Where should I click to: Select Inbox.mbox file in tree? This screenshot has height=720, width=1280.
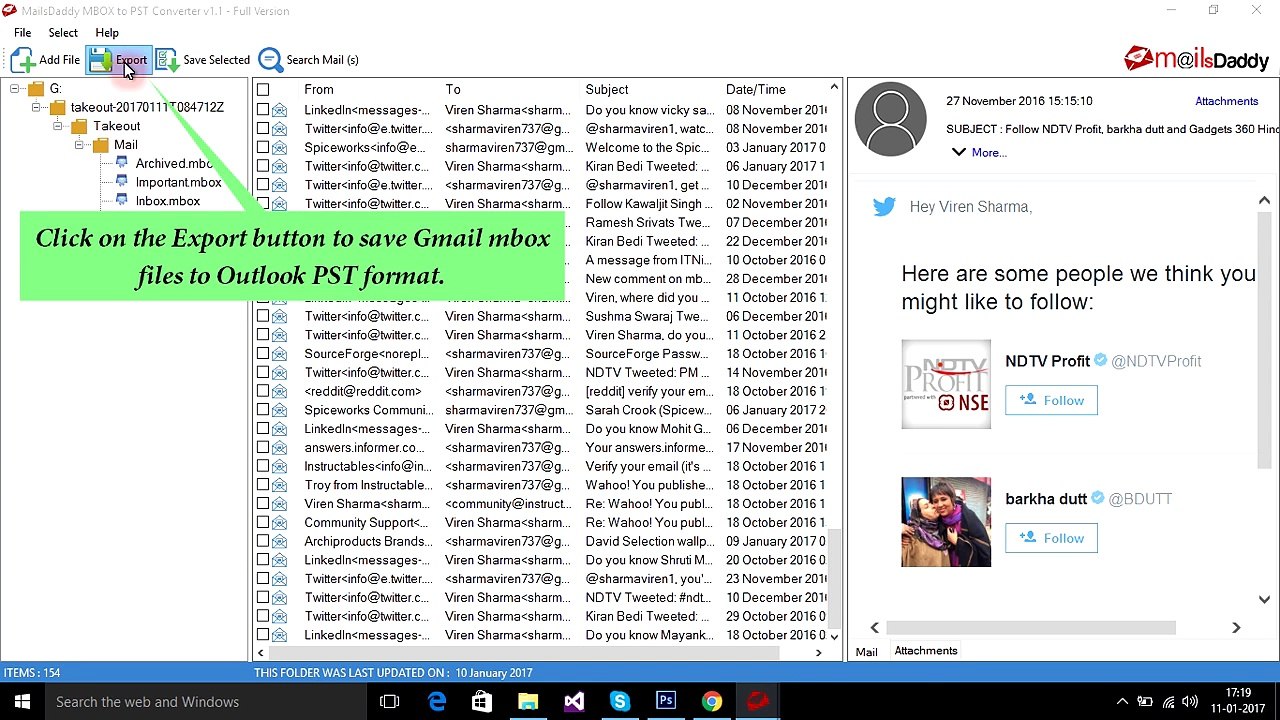click(168, 201)
